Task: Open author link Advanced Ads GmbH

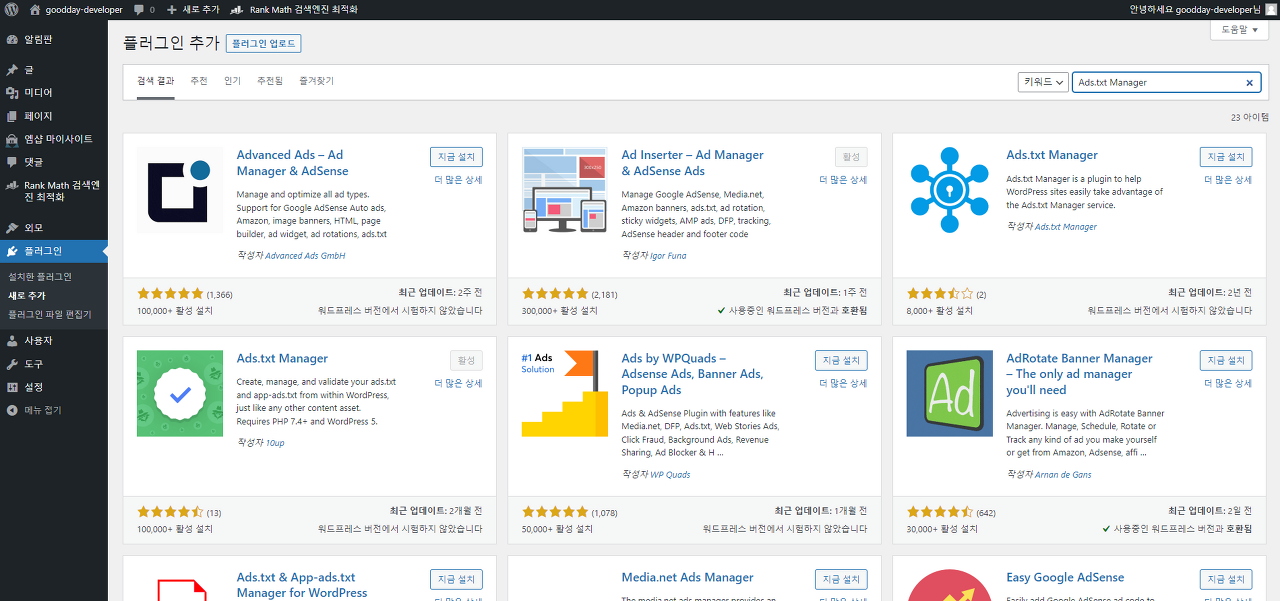Action: coord(305,256)
